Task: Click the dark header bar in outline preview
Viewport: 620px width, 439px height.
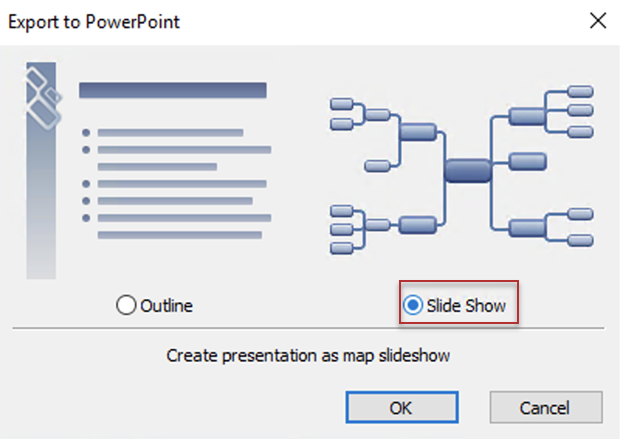Action: [x=172, y=90]
